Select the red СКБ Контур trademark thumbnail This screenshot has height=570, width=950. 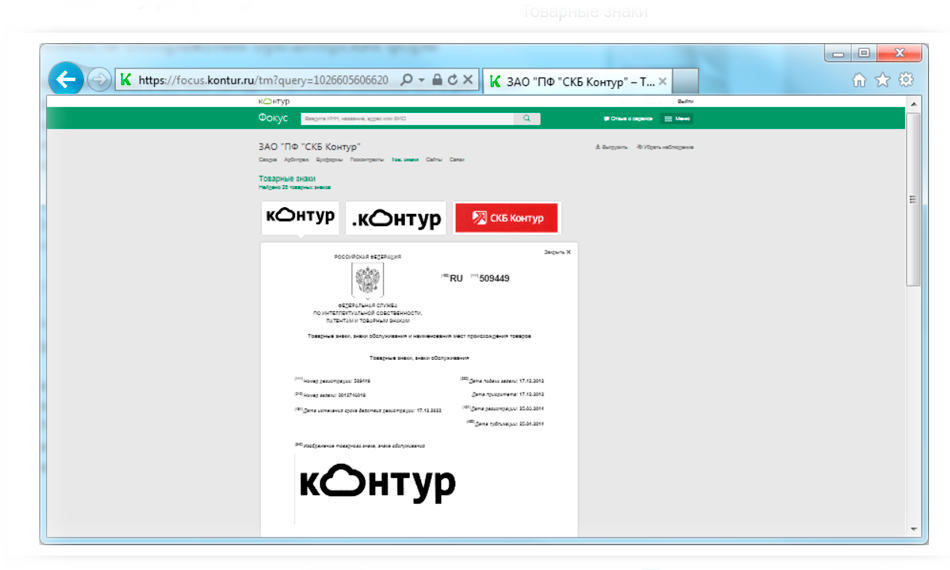click(x=507, y=217)
